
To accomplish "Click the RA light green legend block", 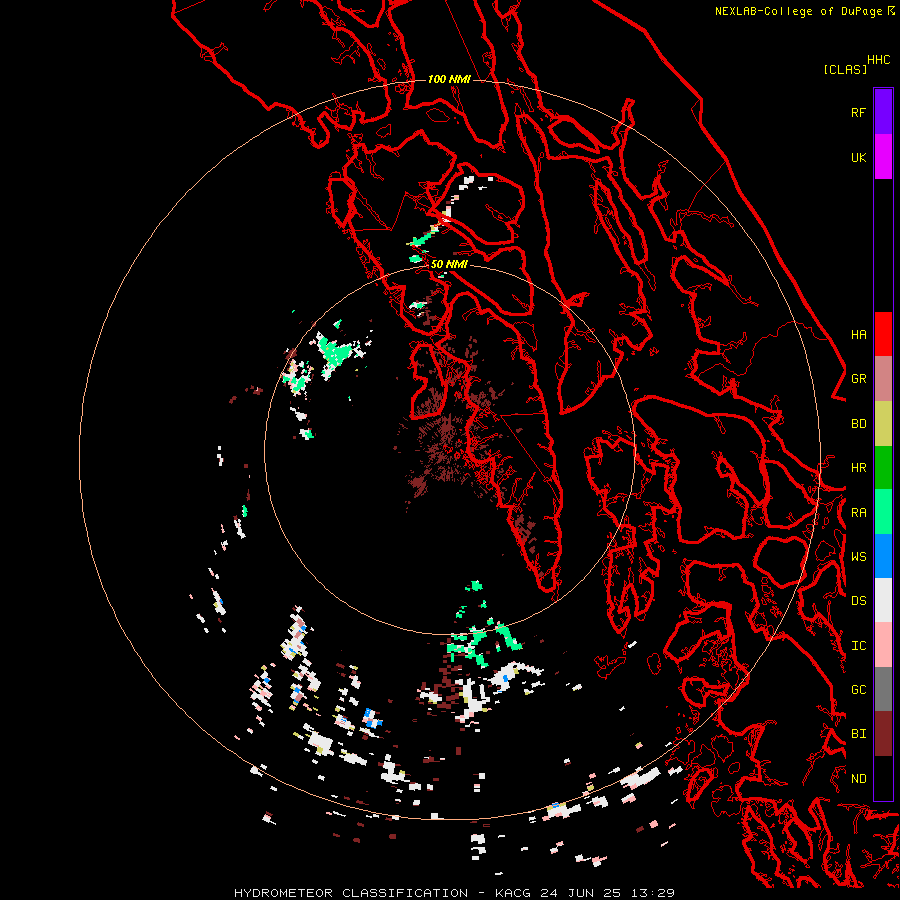I will (x=883, y=512).
